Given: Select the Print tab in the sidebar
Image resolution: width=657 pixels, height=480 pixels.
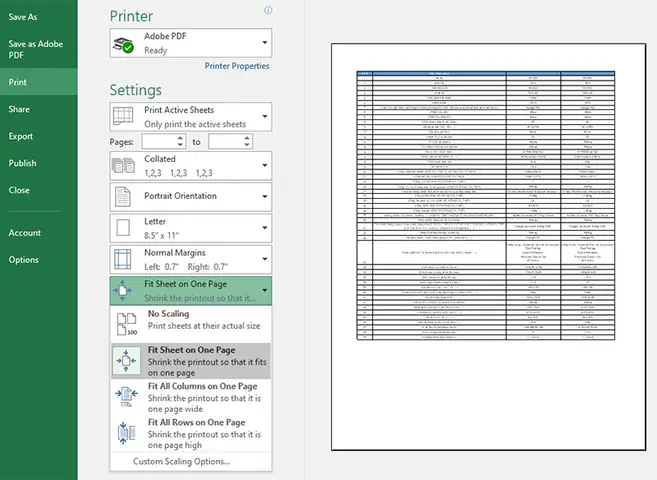Looking at the screenshot, I should pyautogui.click(x=39, y=82).
